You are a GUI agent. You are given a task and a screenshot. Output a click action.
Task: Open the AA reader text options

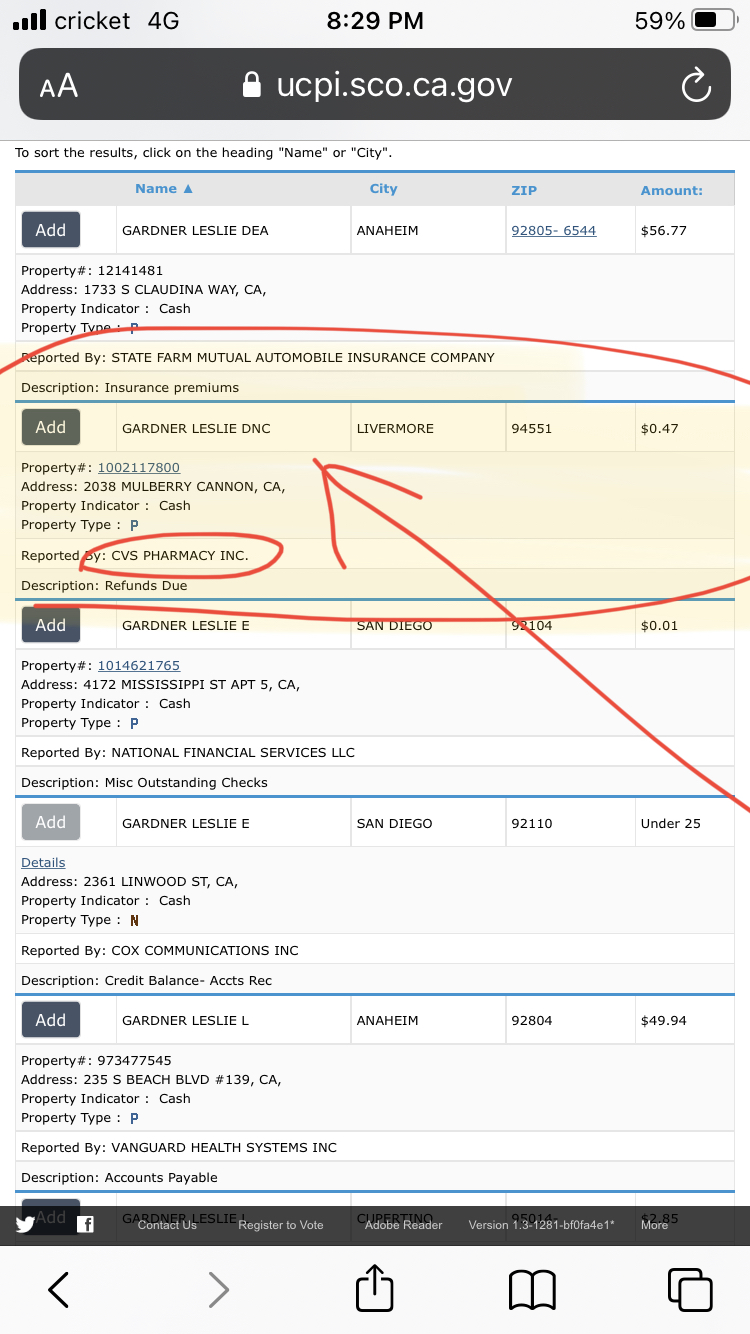pos(59,86)
